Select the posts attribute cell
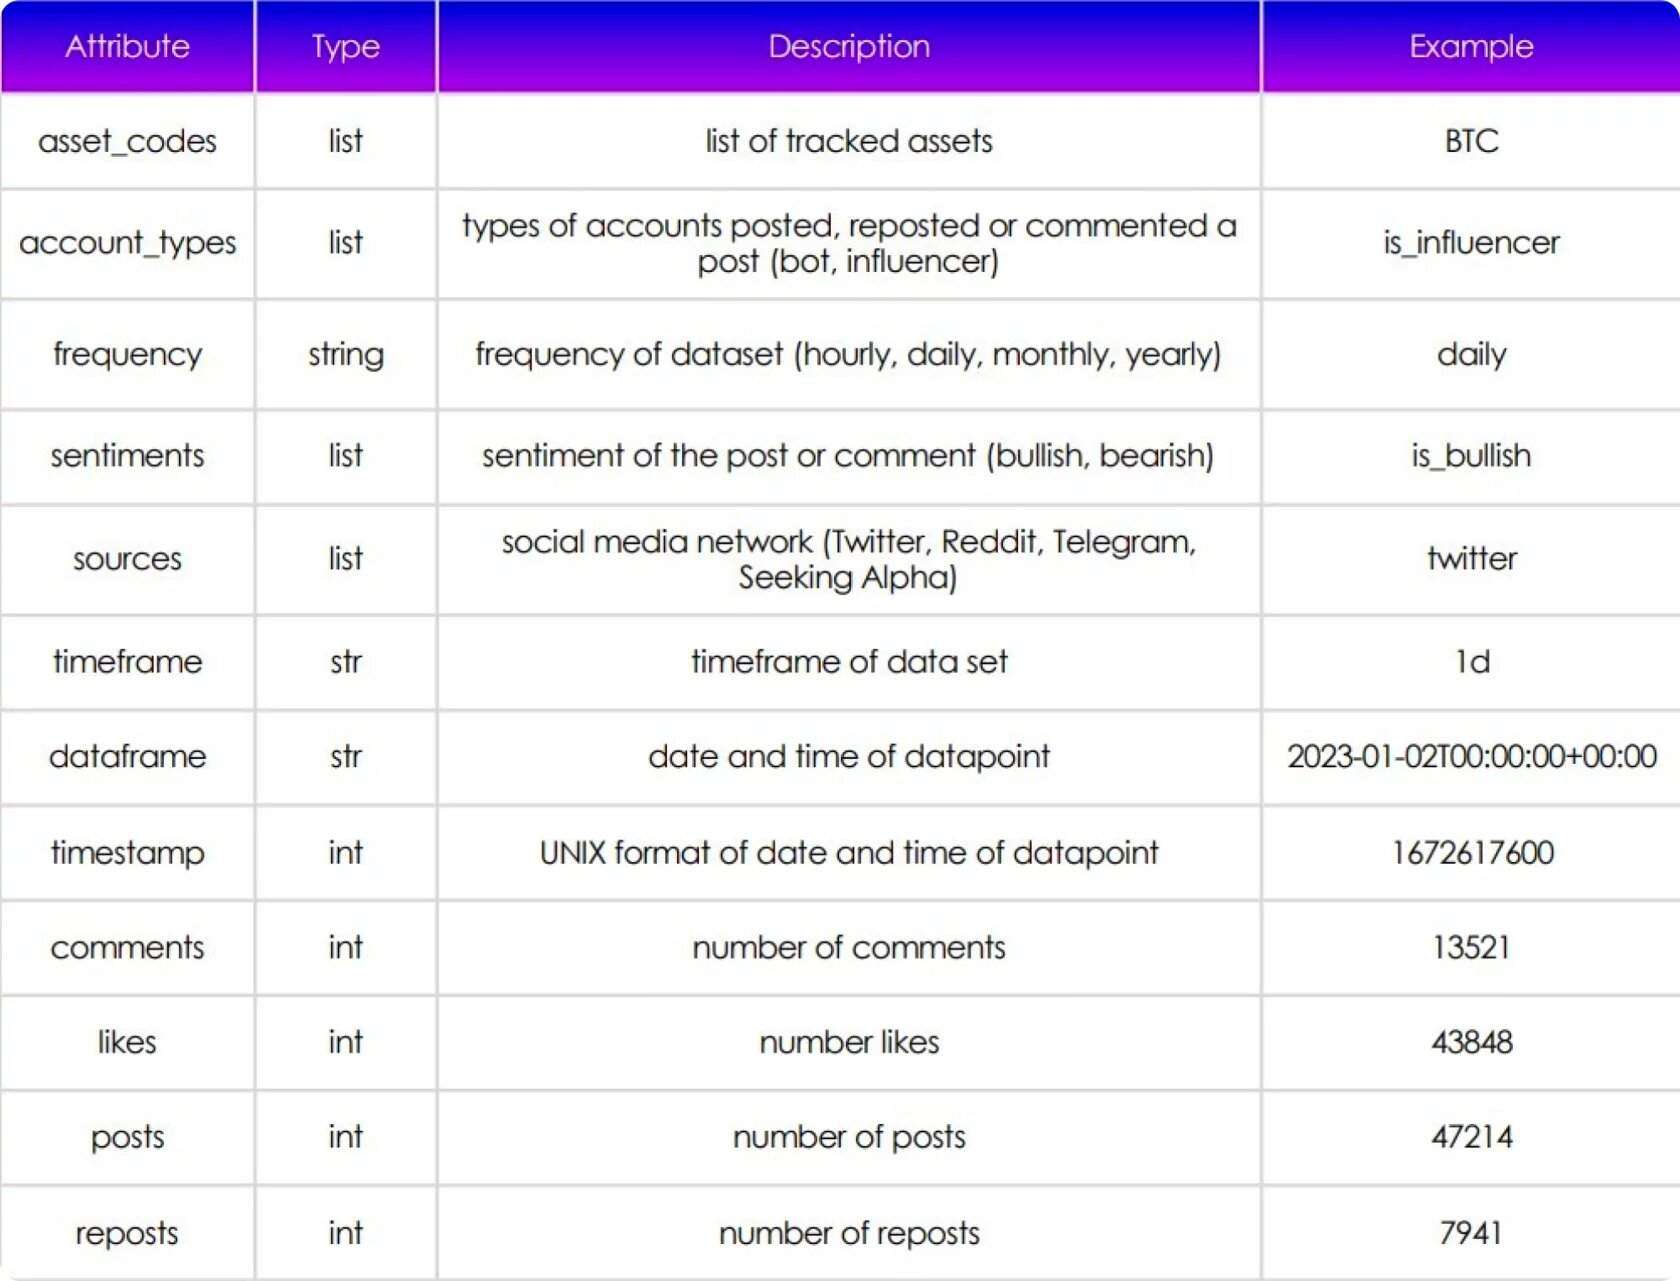This screenshot has height=1281, width=1680. tap(127, 1137)
